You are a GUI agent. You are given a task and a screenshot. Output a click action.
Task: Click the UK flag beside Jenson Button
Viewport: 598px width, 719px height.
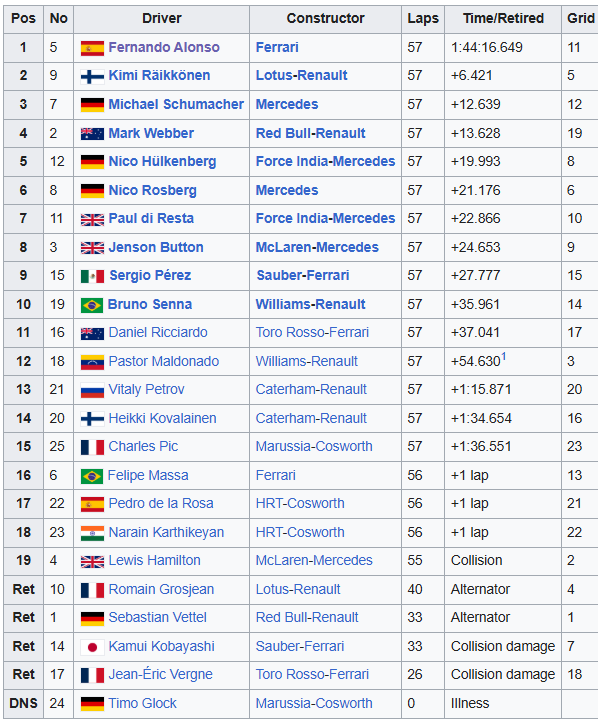coord(92,248)
